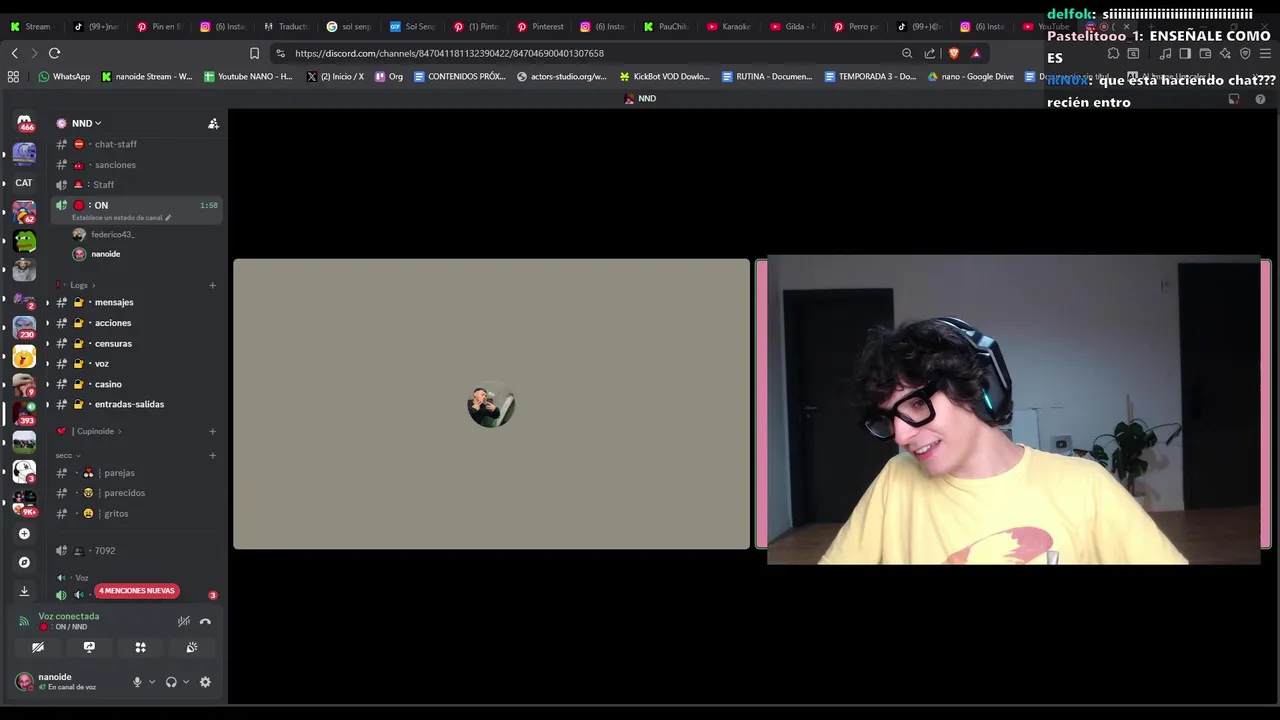Open NND server dropdown menu
This screenshot has height=720, width=1280.
[x=86, y=124]
